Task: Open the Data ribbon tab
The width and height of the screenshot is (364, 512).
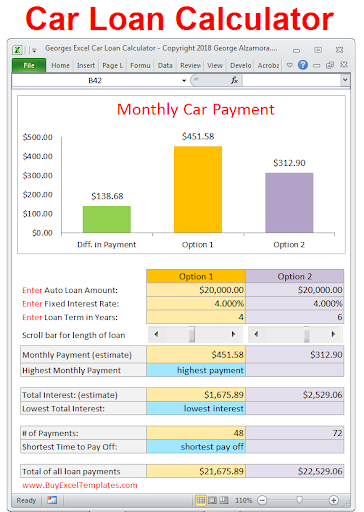Action: point(165,66)
